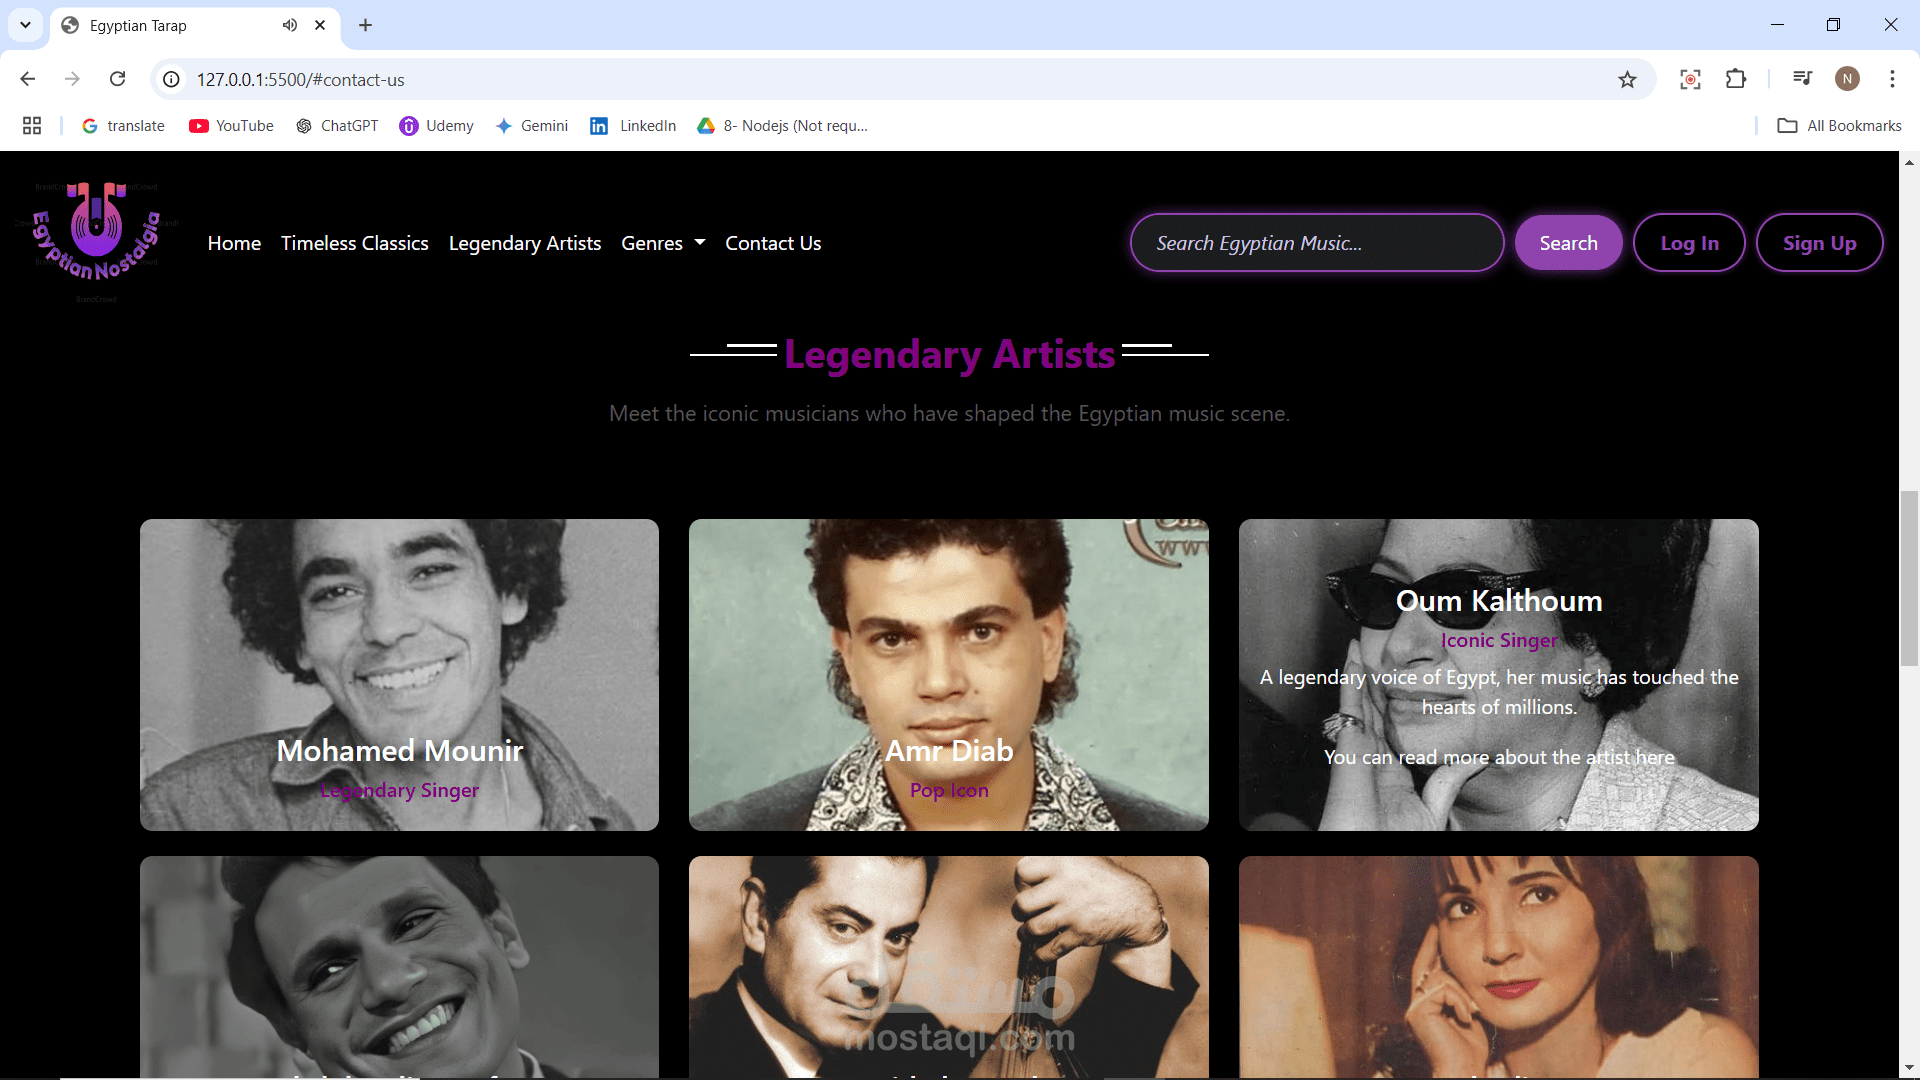Click the 'Legendary Singer' subtitle text

point(399,790)
